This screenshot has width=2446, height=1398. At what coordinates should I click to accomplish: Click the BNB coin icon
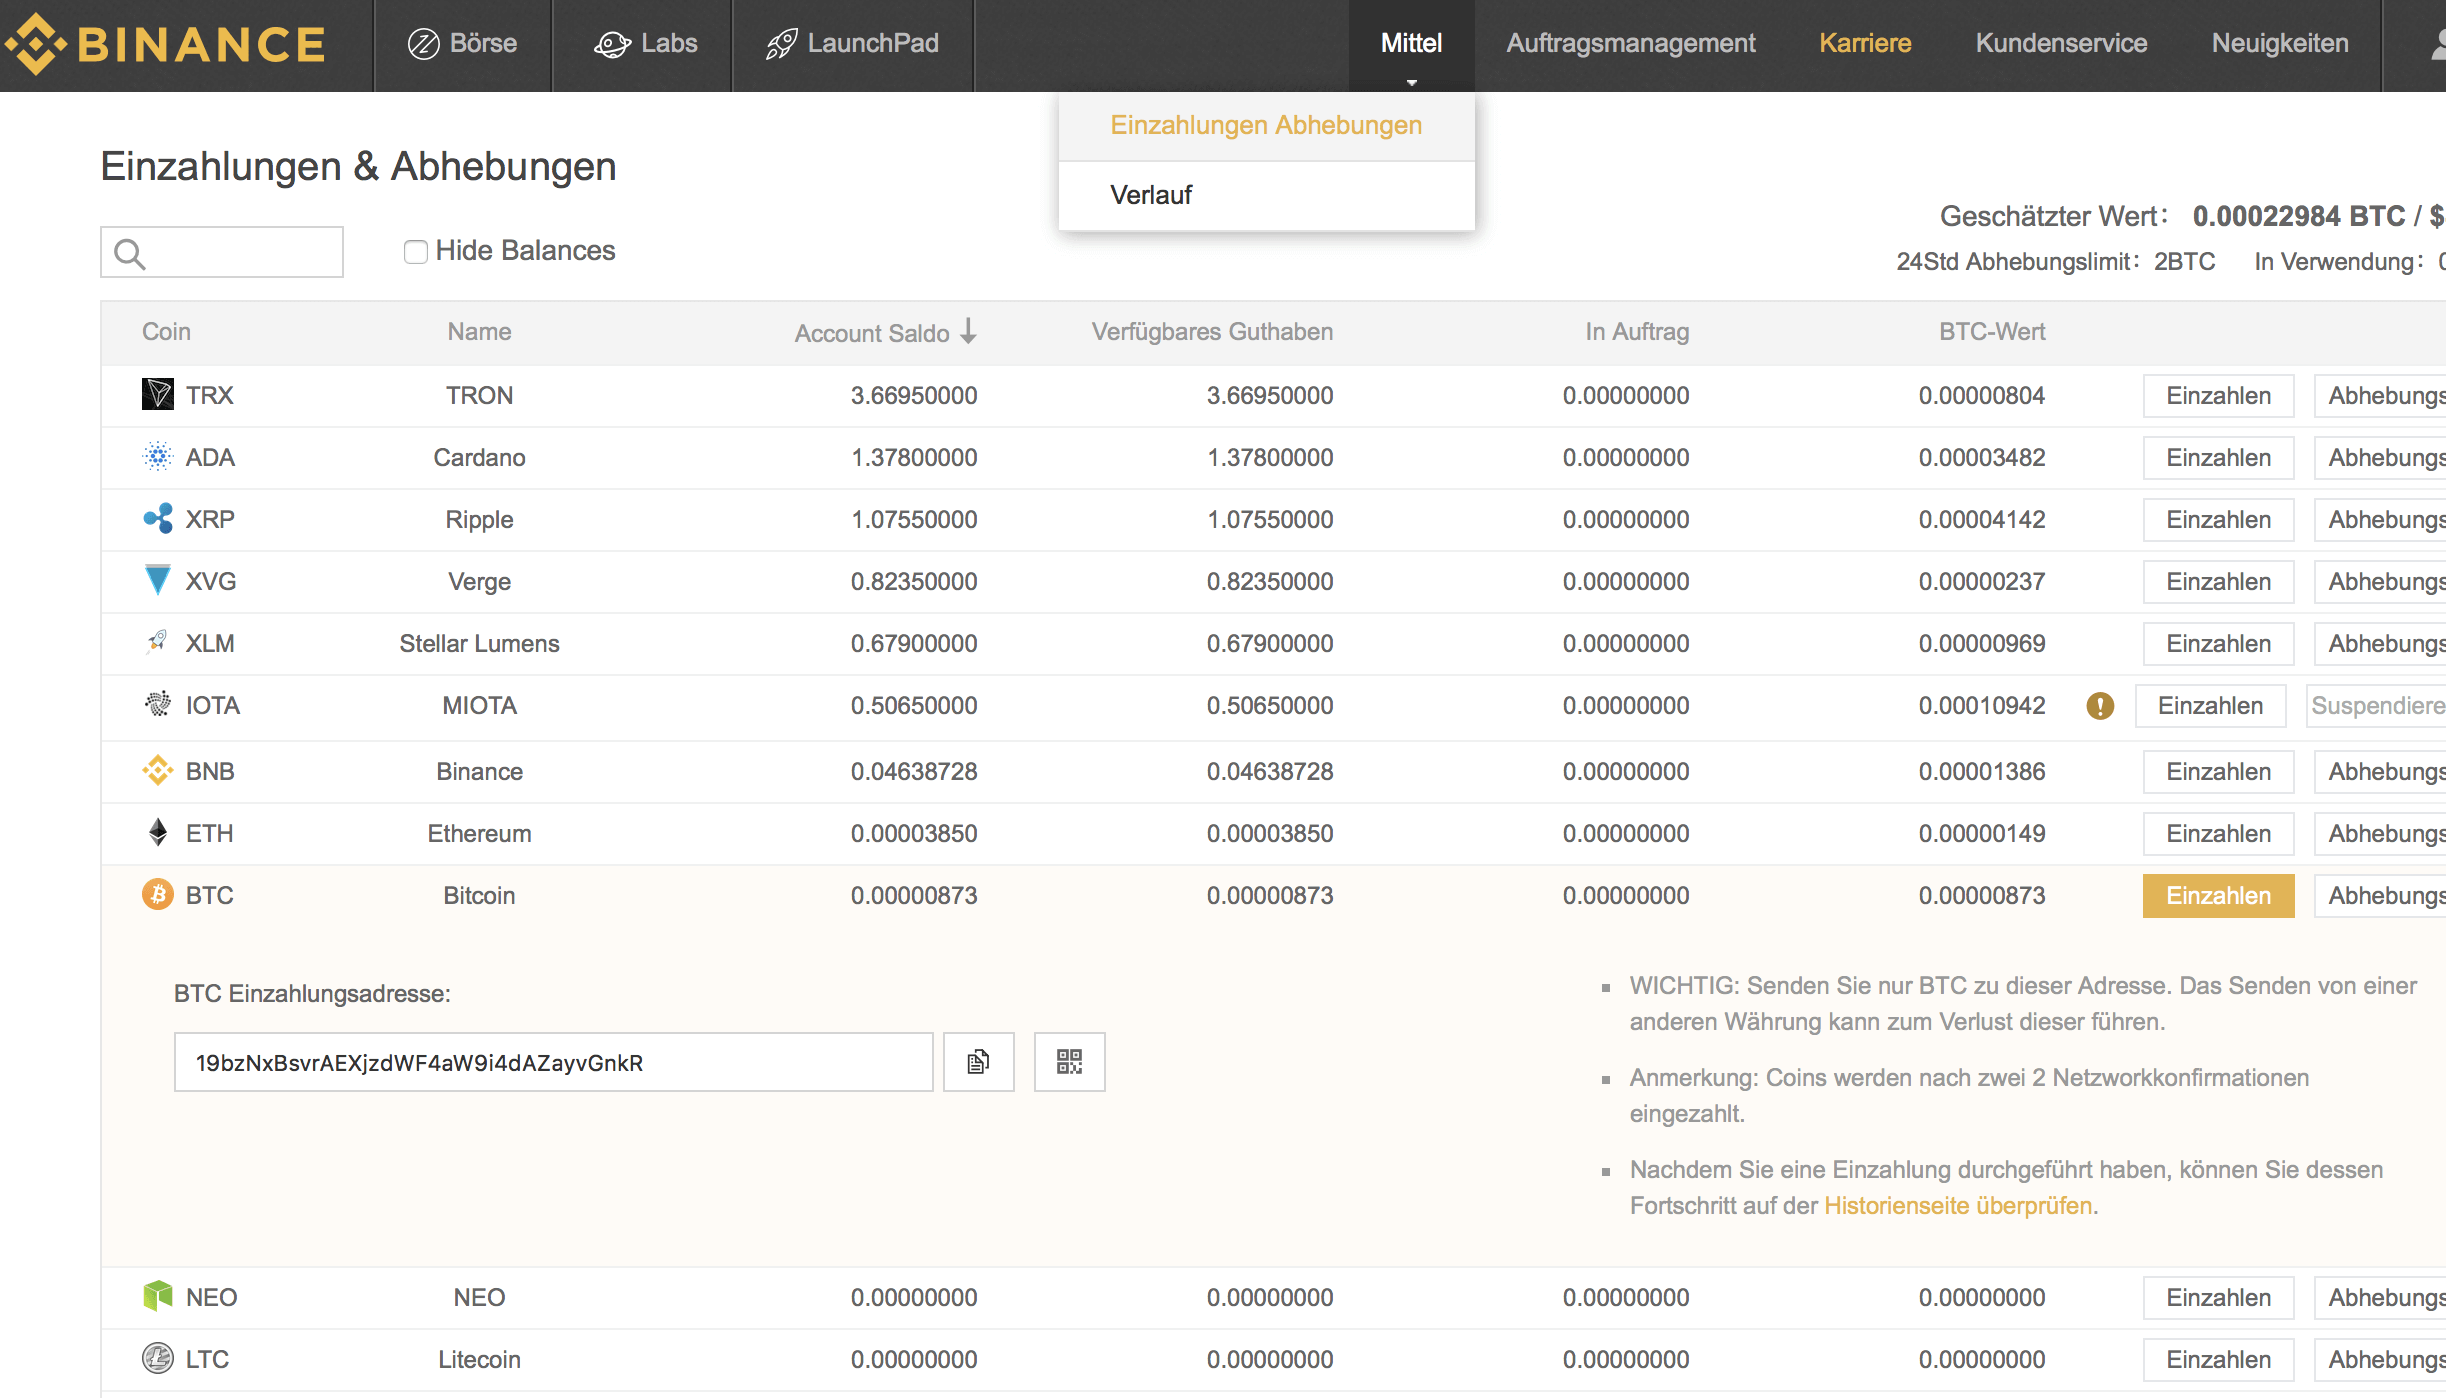point(158,770)
